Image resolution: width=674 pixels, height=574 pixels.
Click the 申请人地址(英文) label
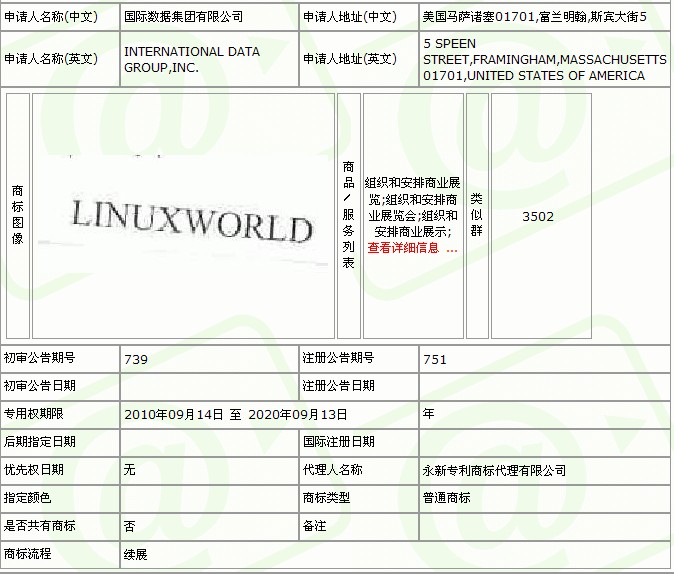350,58
